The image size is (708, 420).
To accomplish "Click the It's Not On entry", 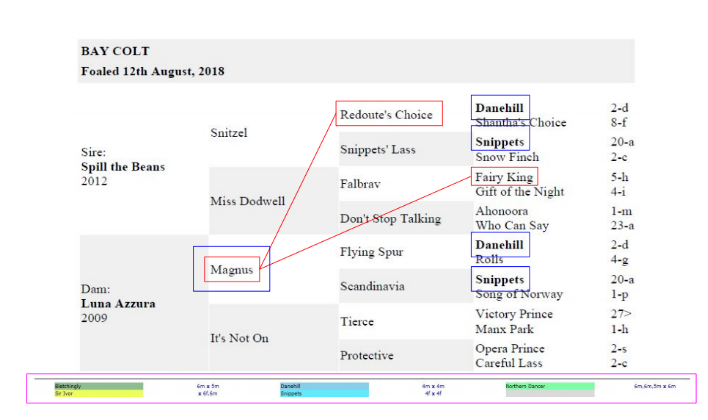I will tap(240, 338).
